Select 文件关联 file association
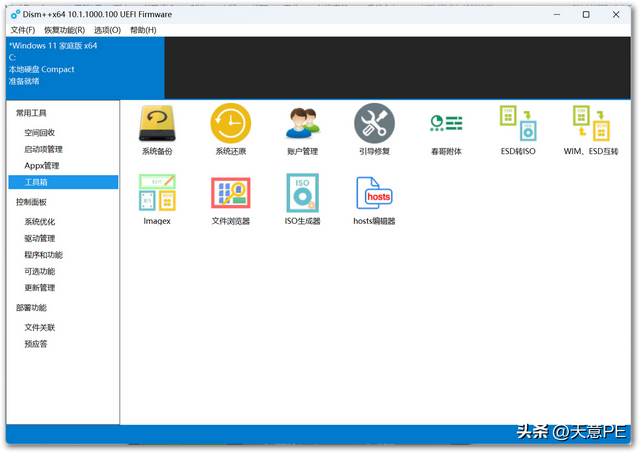This screenshot has height=453, width=640. point(40,327)
